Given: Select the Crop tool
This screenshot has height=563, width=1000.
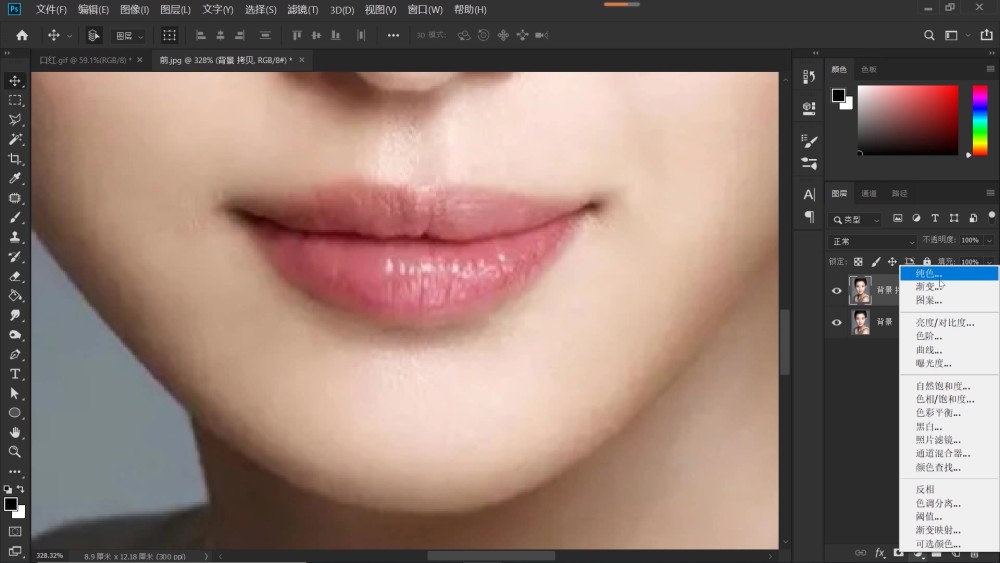Looking at the screenshot, I should click(15, 159).
